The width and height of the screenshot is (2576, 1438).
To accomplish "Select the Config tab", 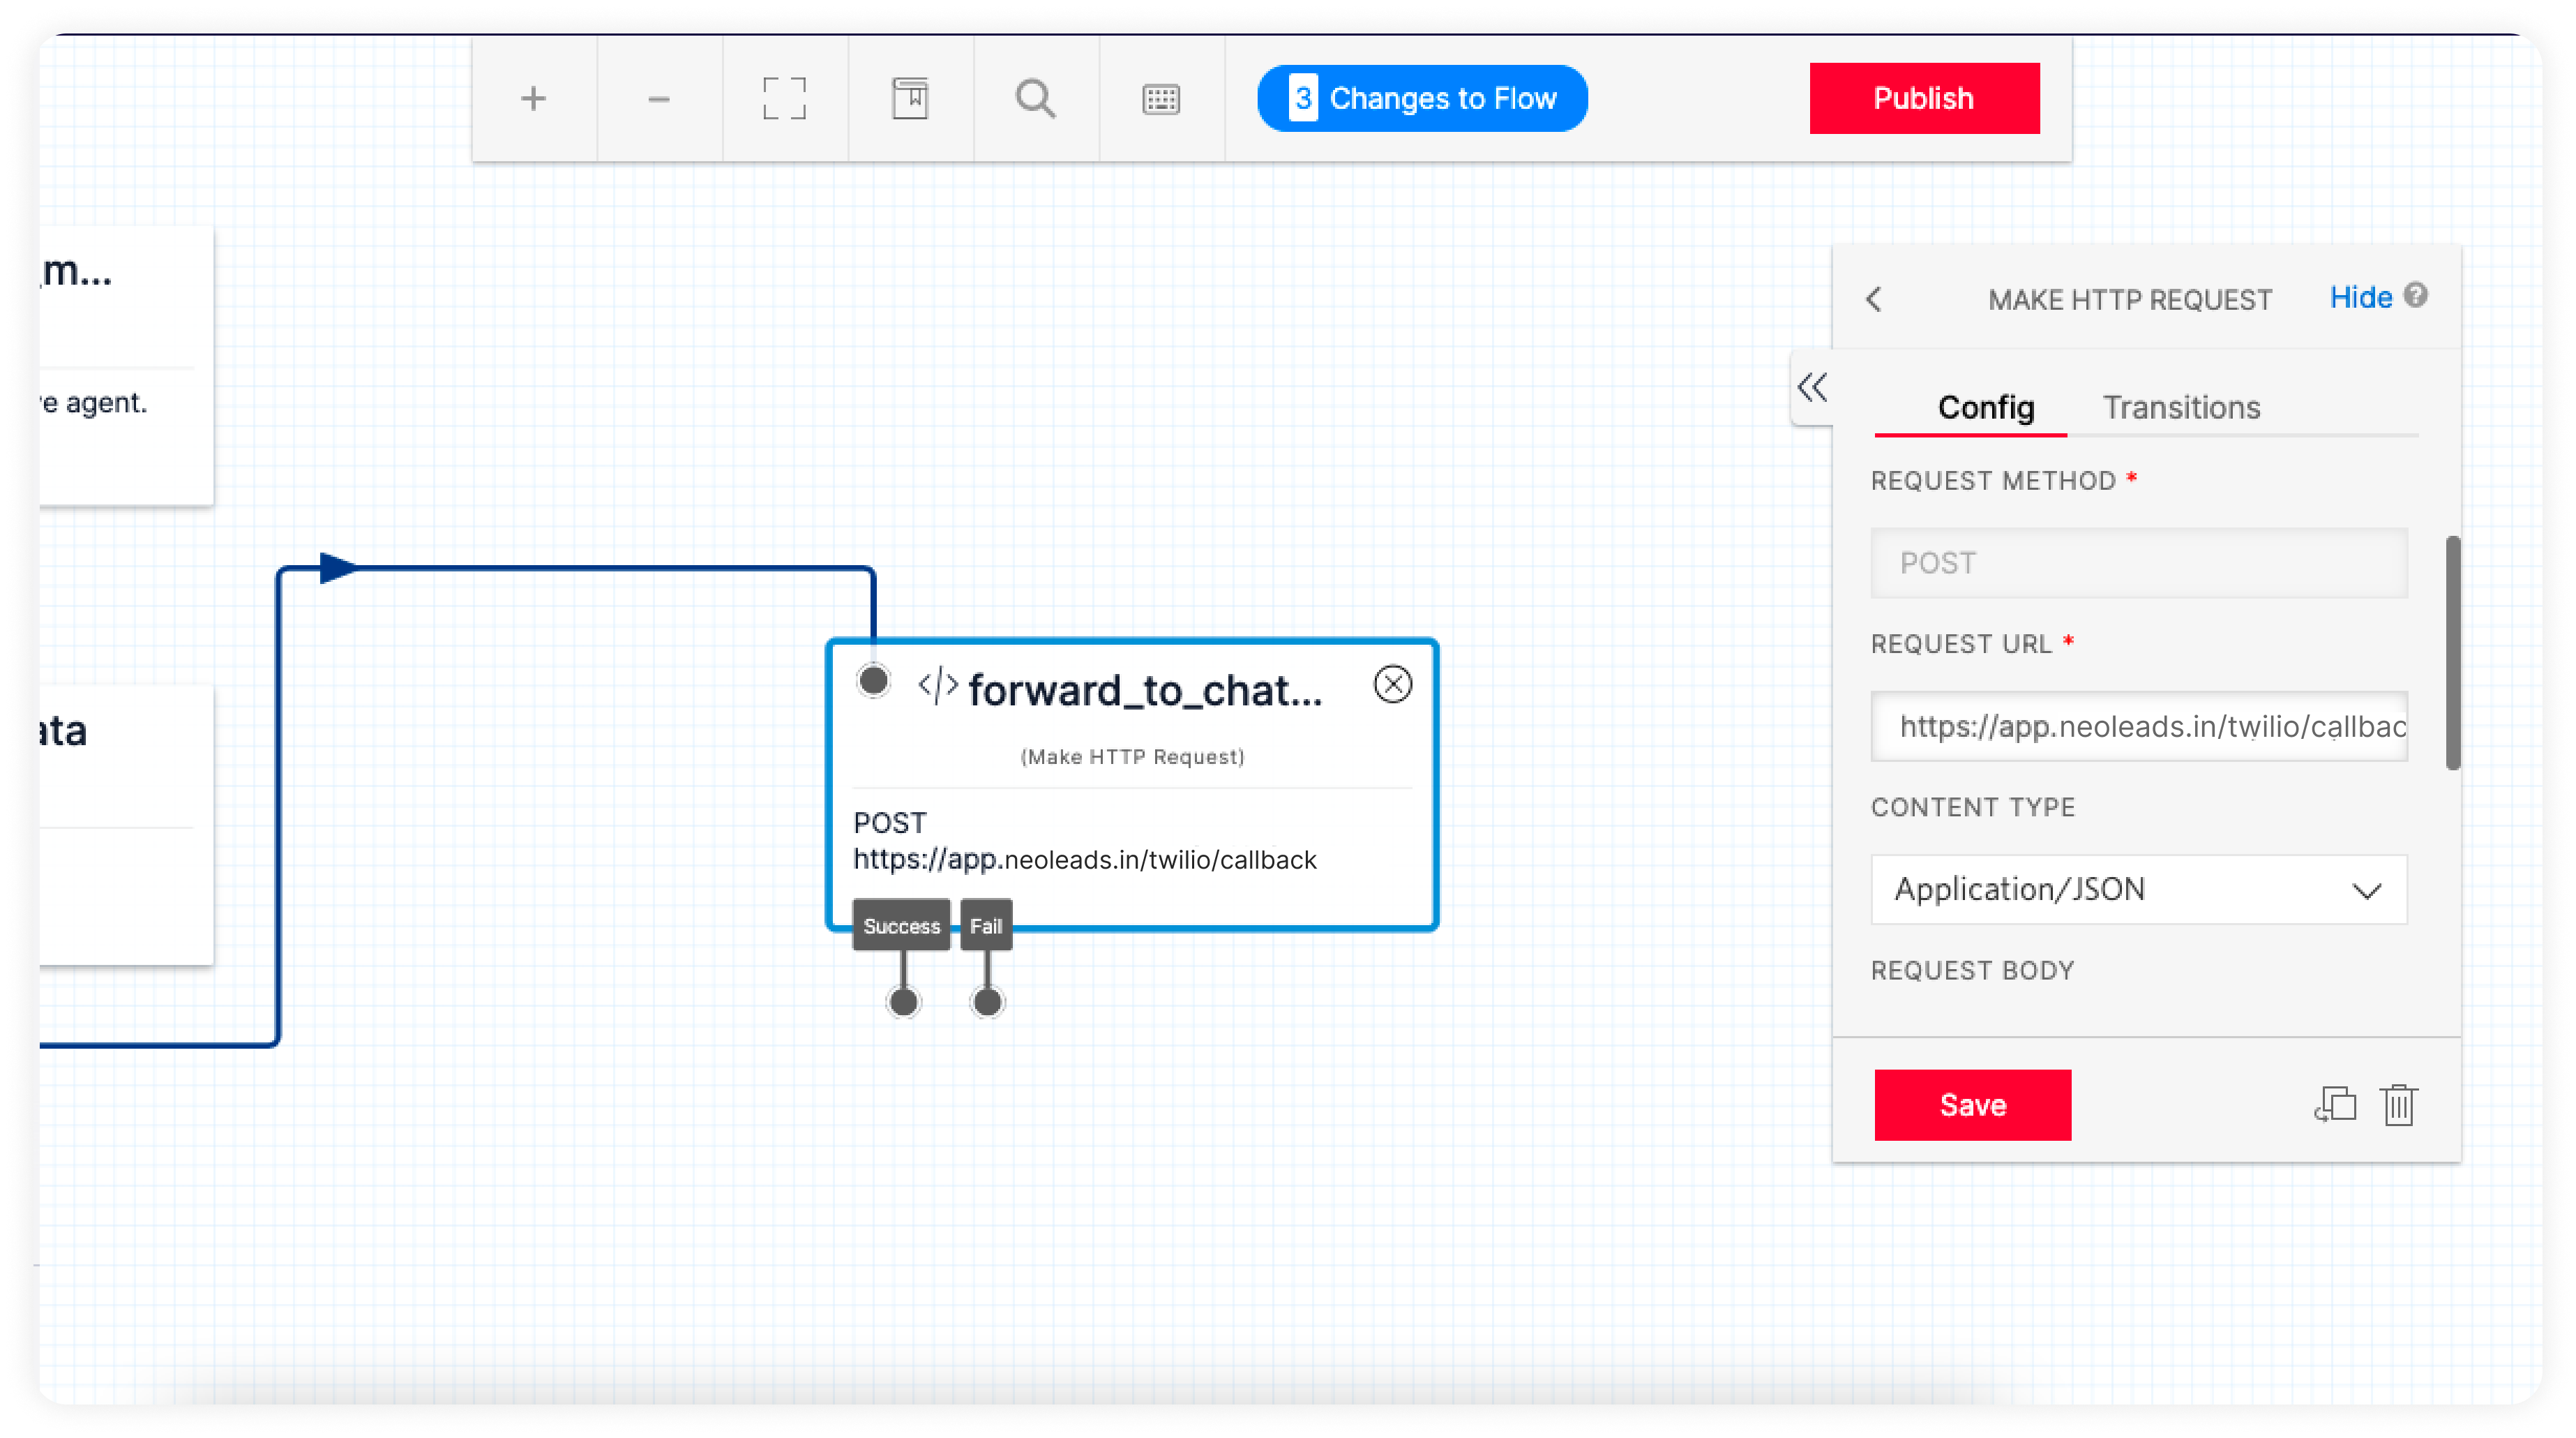I will pos(1985,408).
